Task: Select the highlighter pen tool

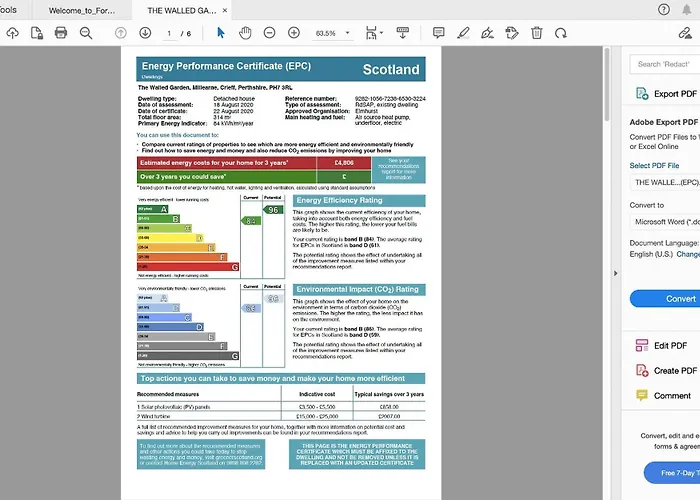Action: point(462,33)
